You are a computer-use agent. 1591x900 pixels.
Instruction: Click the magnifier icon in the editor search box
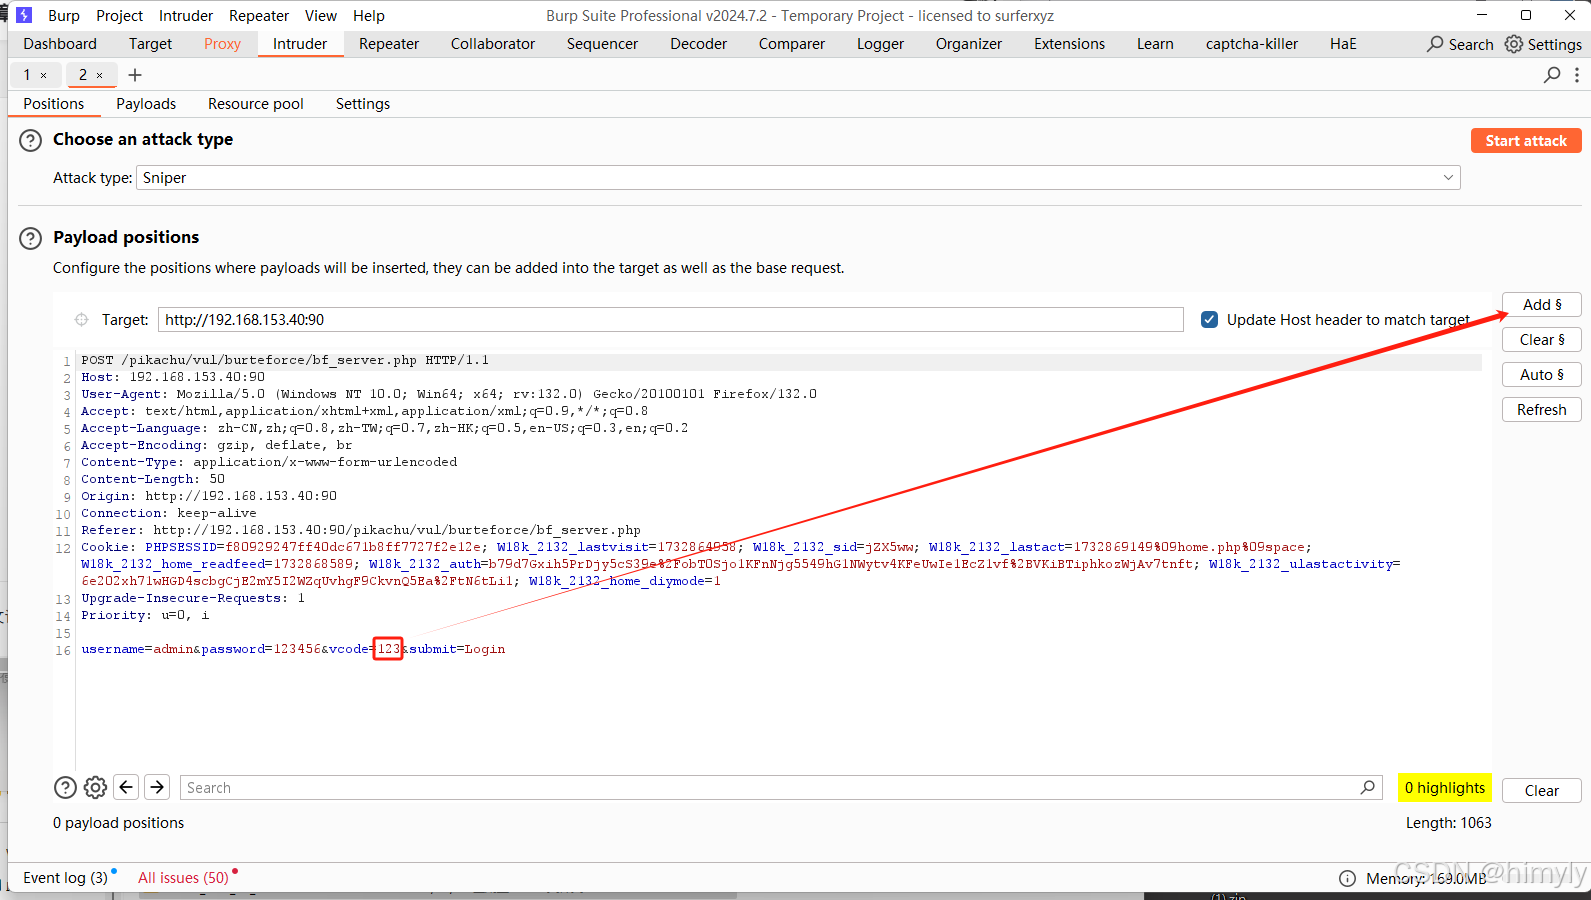(x=1367, y=787)
